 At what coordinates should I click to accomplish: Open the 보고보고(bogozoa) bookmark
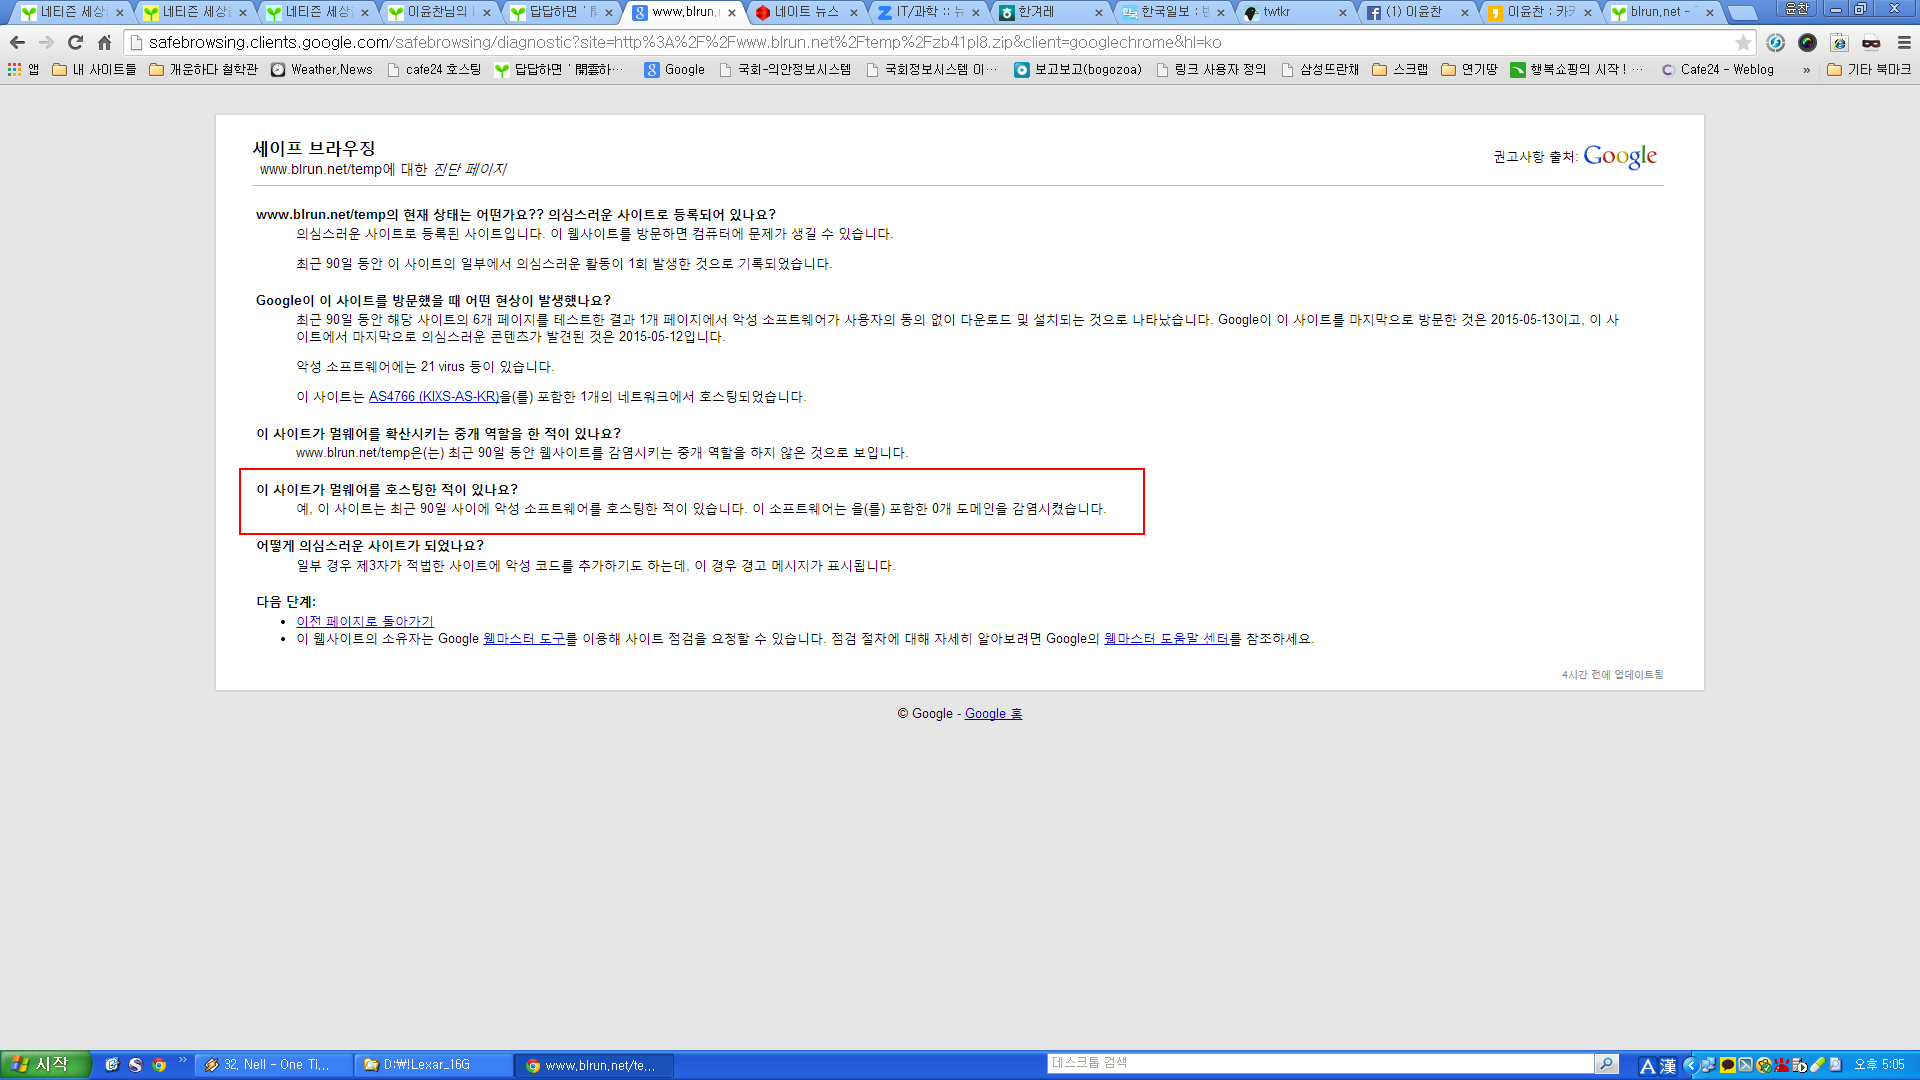pos(1078,69)
